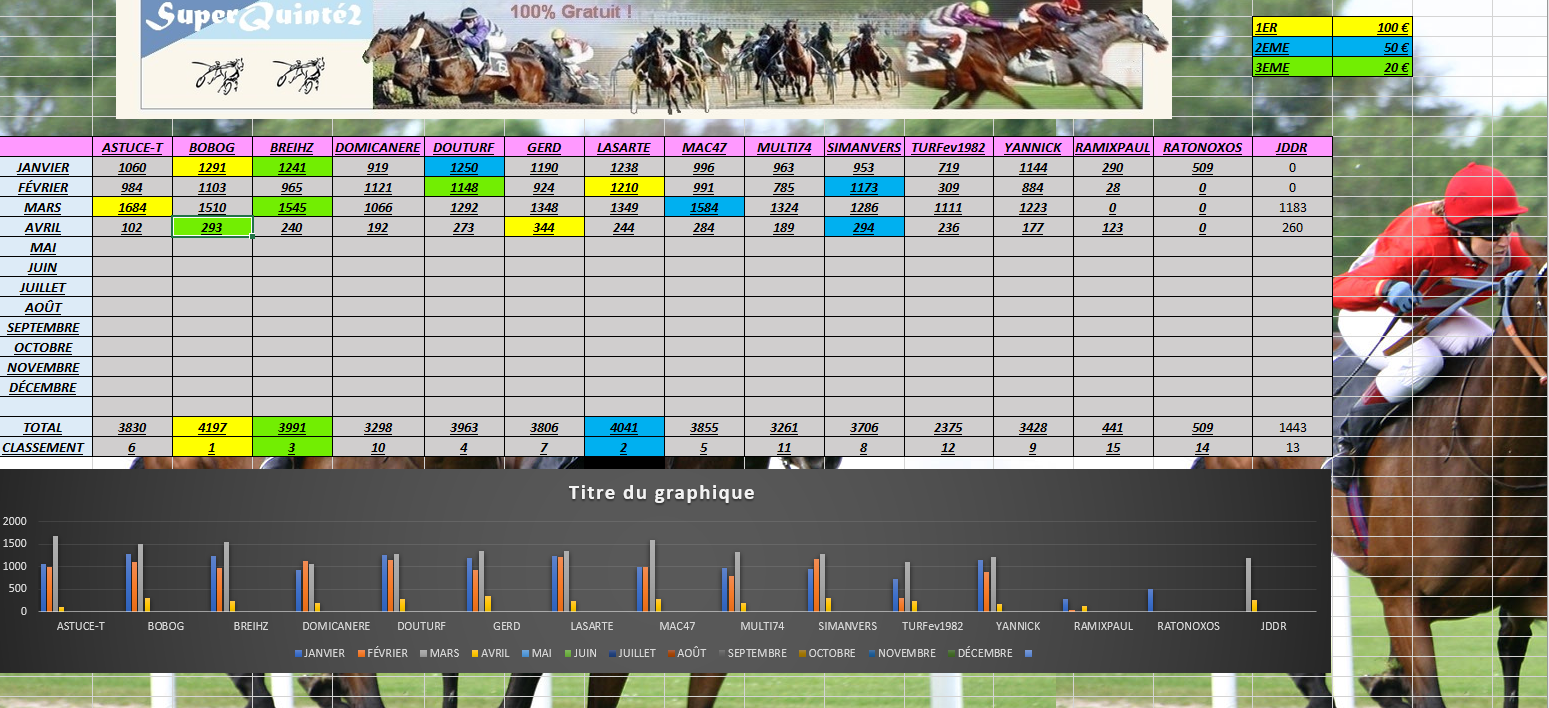The image size is (1549, 708).
Task: Select the AVRIL legend entry in the chart
Action: point(493,653)
